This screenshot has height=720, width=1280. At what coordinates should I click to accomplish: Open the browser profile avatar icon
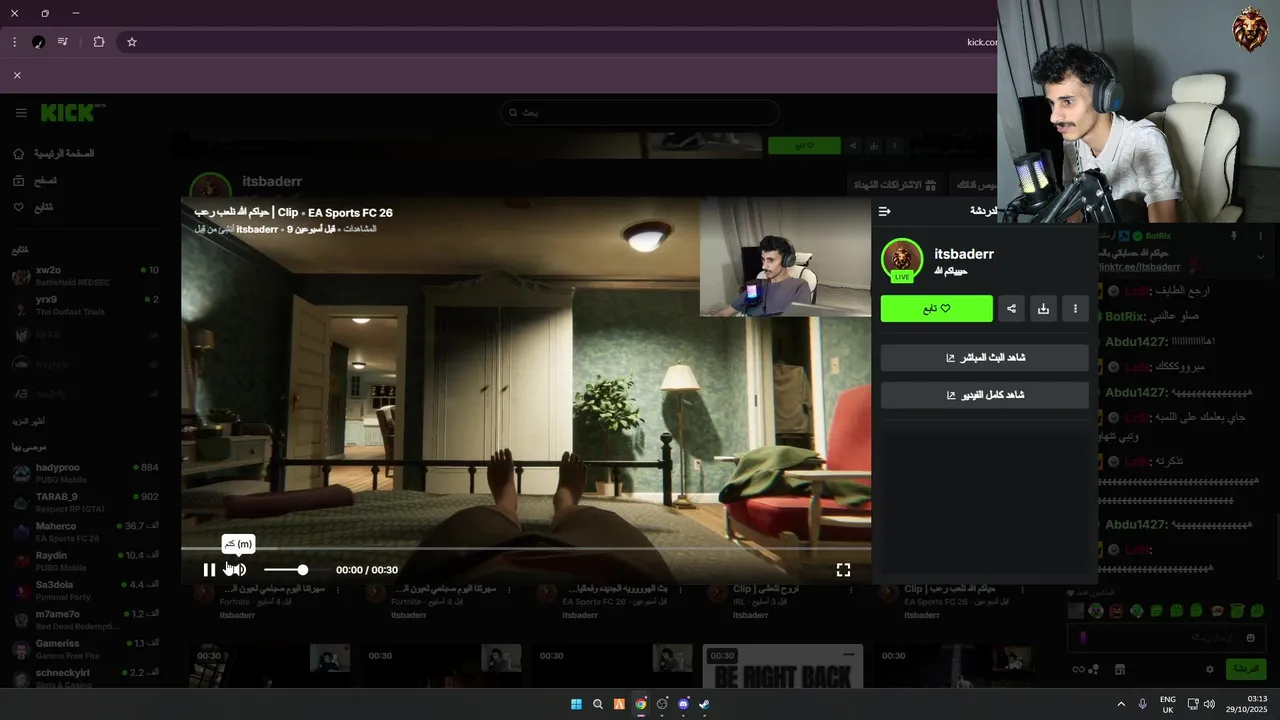tap(38, 42)
